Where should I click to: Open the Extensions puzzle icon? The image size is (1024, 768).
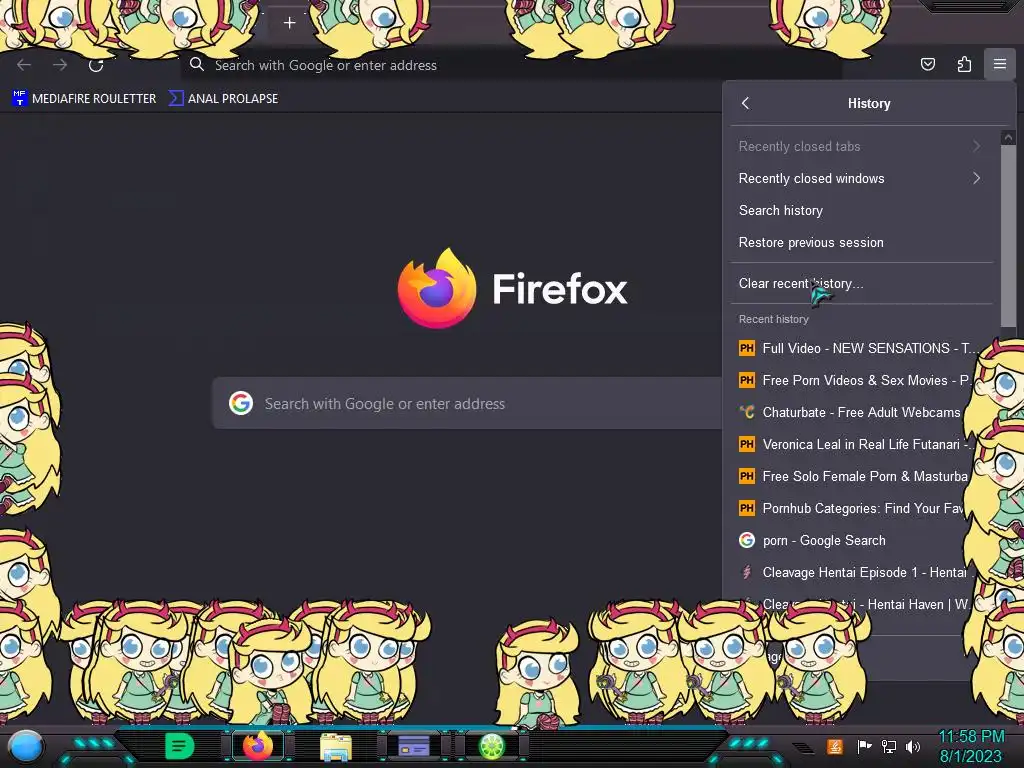coord(964,64)
